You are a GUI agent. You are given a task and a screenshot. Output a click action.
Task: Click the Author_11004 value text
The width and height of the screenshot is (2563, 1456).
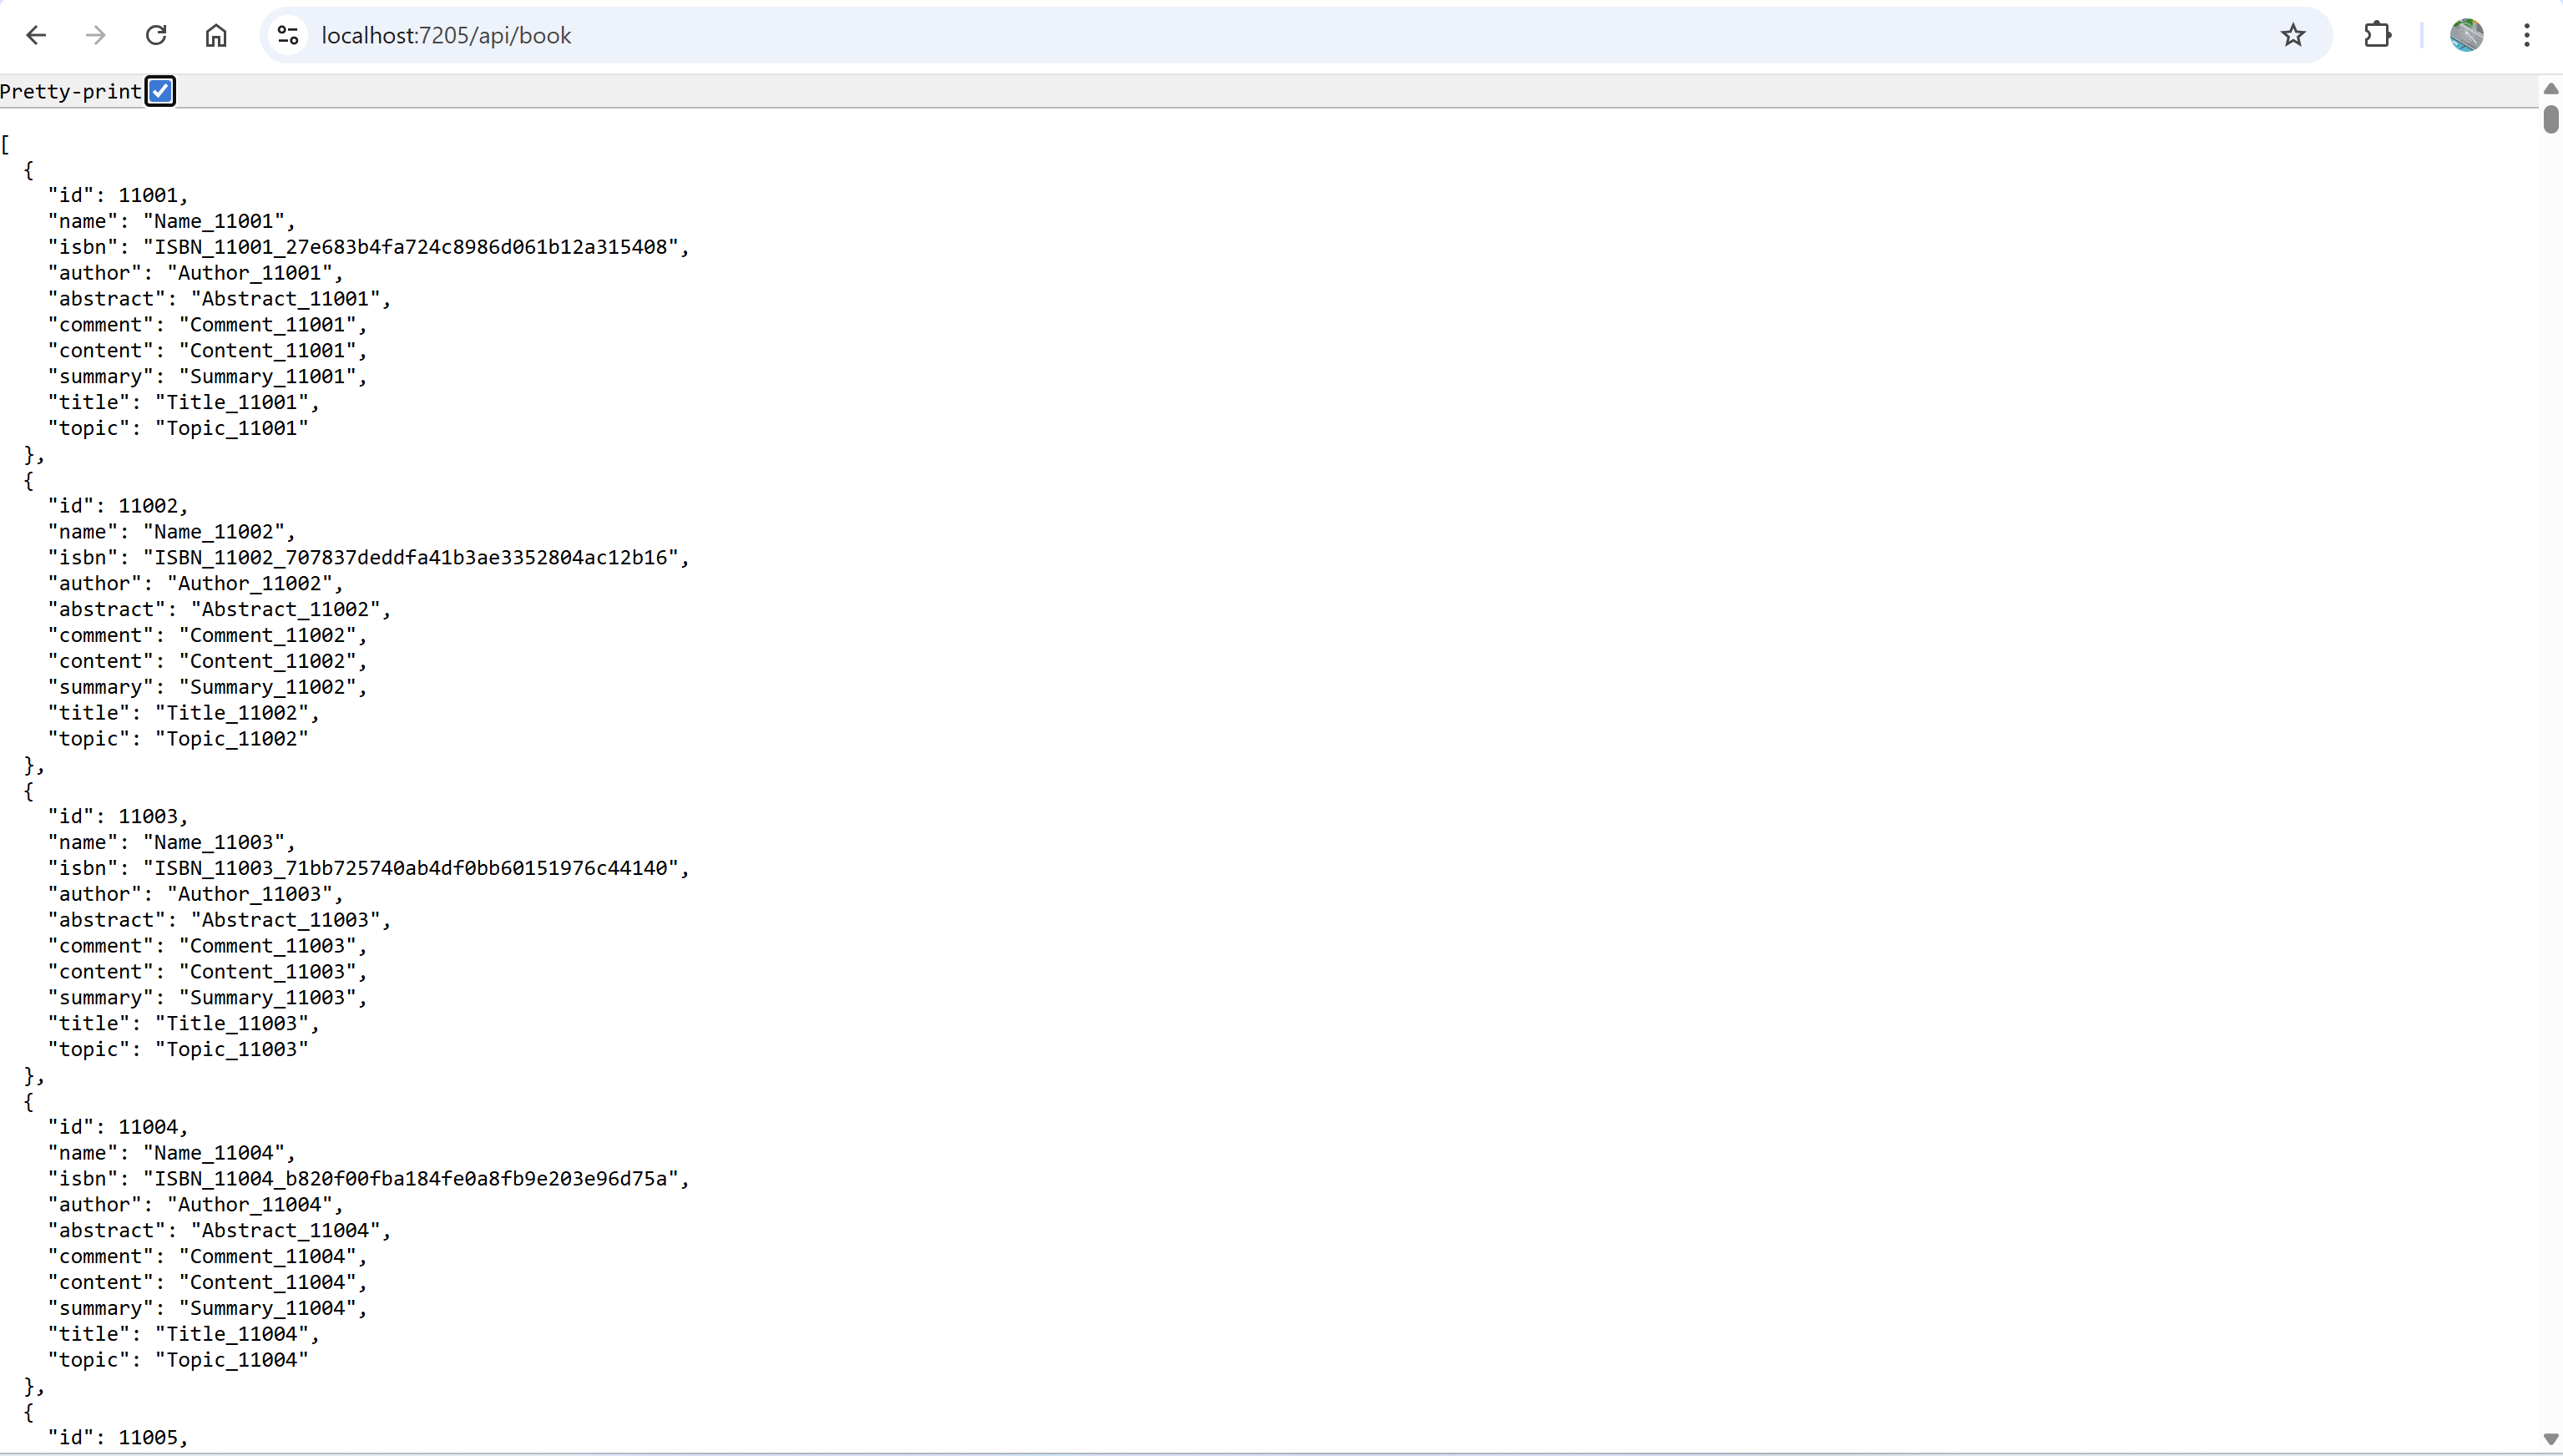(x=249, y=1205)
